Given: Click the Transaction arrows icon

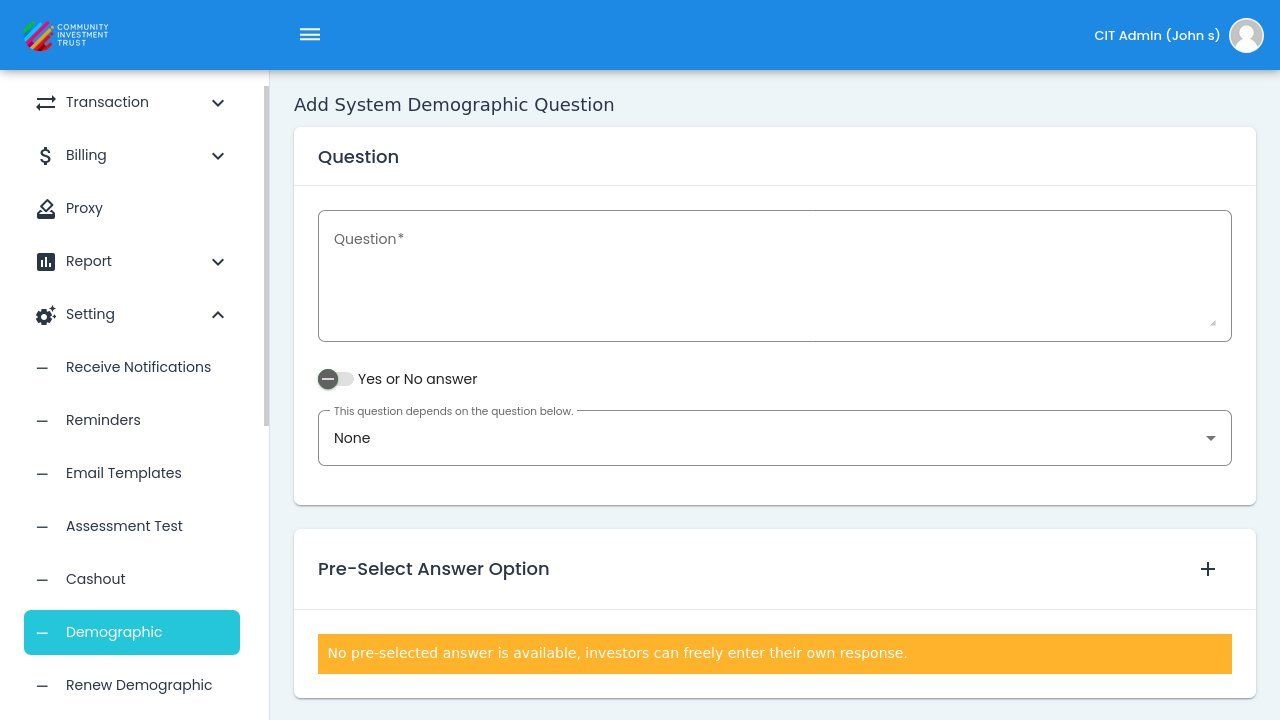Looking at the screenshot, I should click(46, 103).
